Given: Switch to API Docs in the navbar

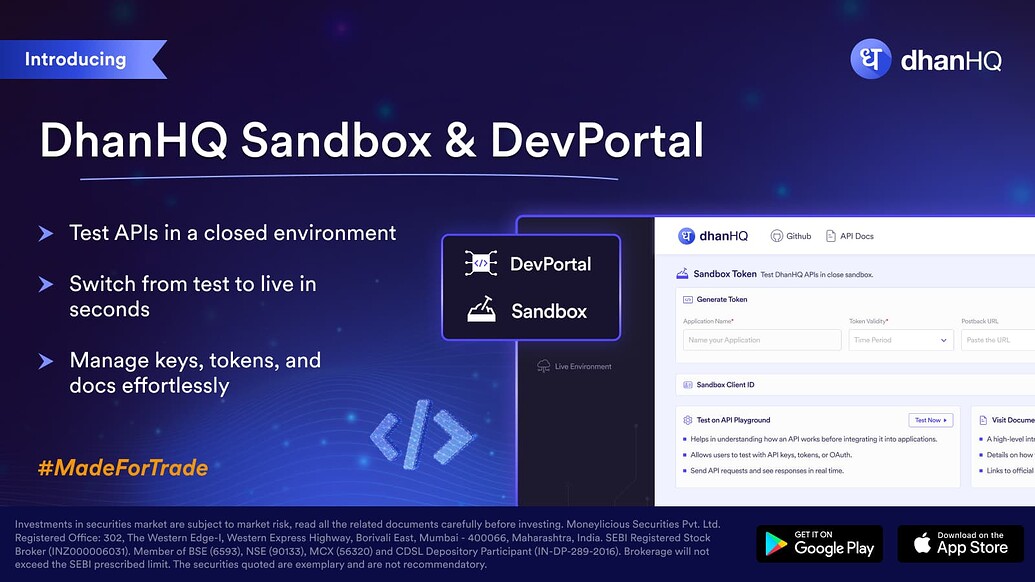Looking at the screenshot, I should tap(850, 236).
